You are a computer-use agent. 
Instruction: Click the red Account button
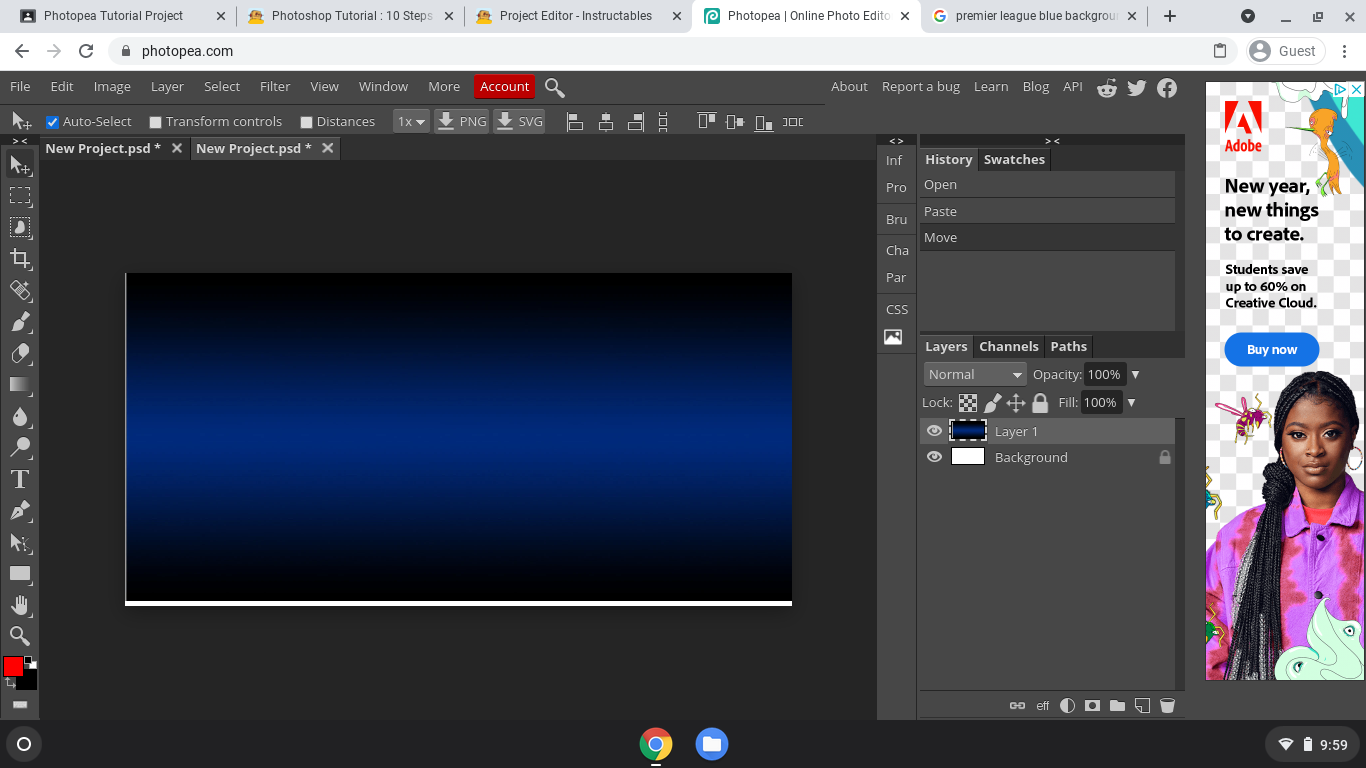point(504,86)
